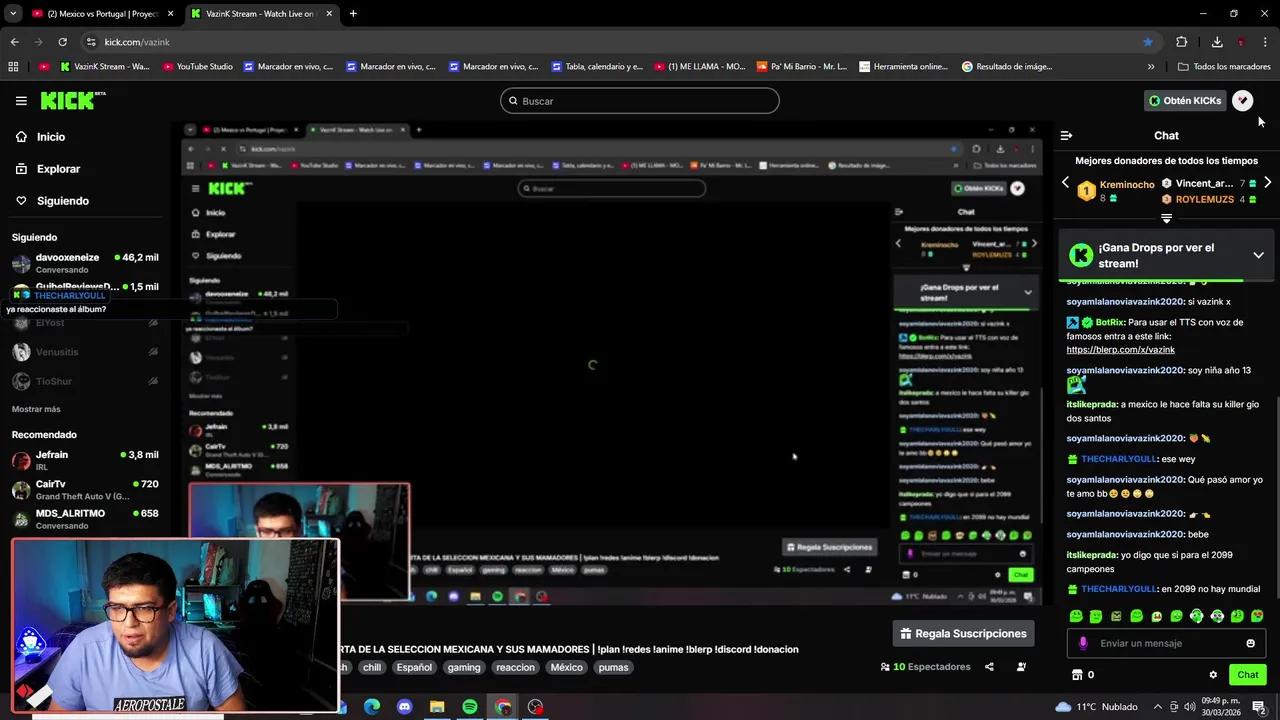Click the Español tag below stream
1280x720 pixels.
414,668
